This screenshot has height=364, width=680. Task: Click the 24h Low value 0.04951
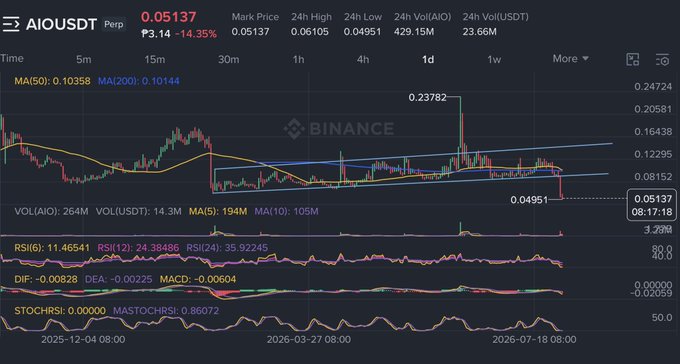coord(363,32)
